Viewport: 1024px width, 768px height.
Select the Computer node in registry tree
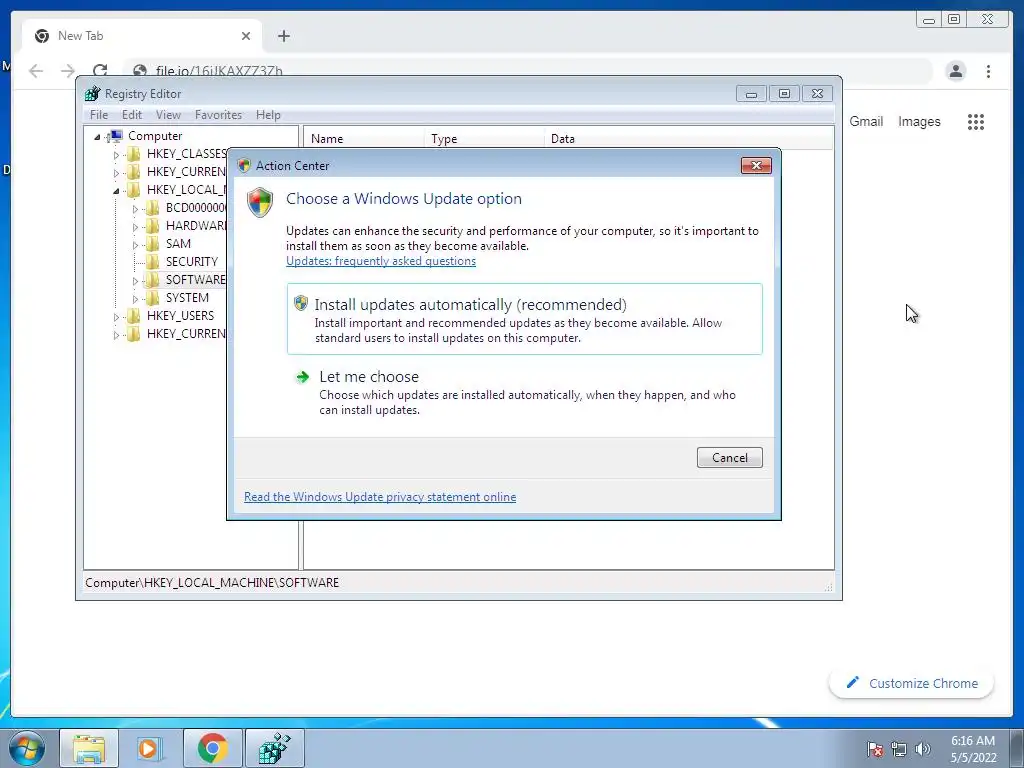point(155,136)
